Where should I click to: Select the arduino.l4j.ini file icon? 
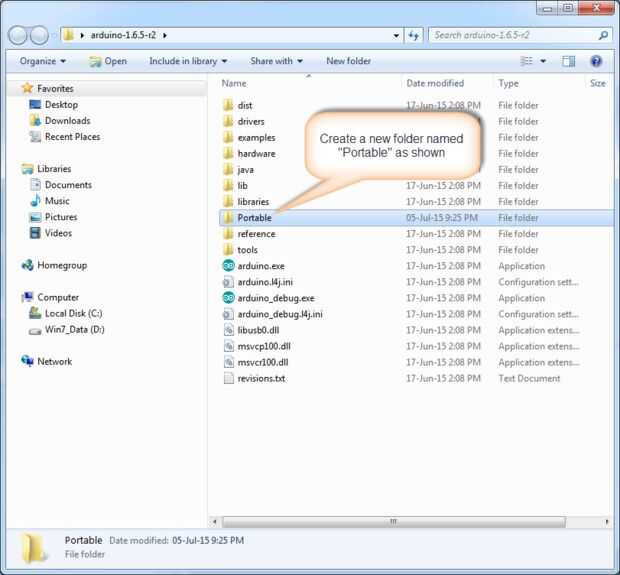point(229,282)
